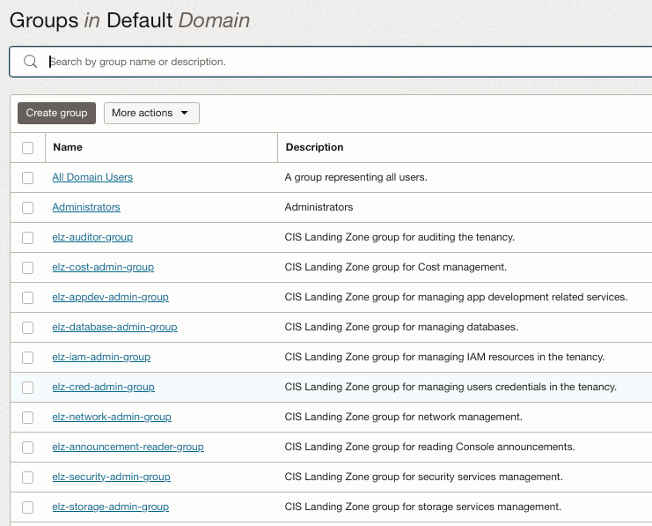
Task: Check the elz-storage-admin-group checkbox
Action: 28,508
